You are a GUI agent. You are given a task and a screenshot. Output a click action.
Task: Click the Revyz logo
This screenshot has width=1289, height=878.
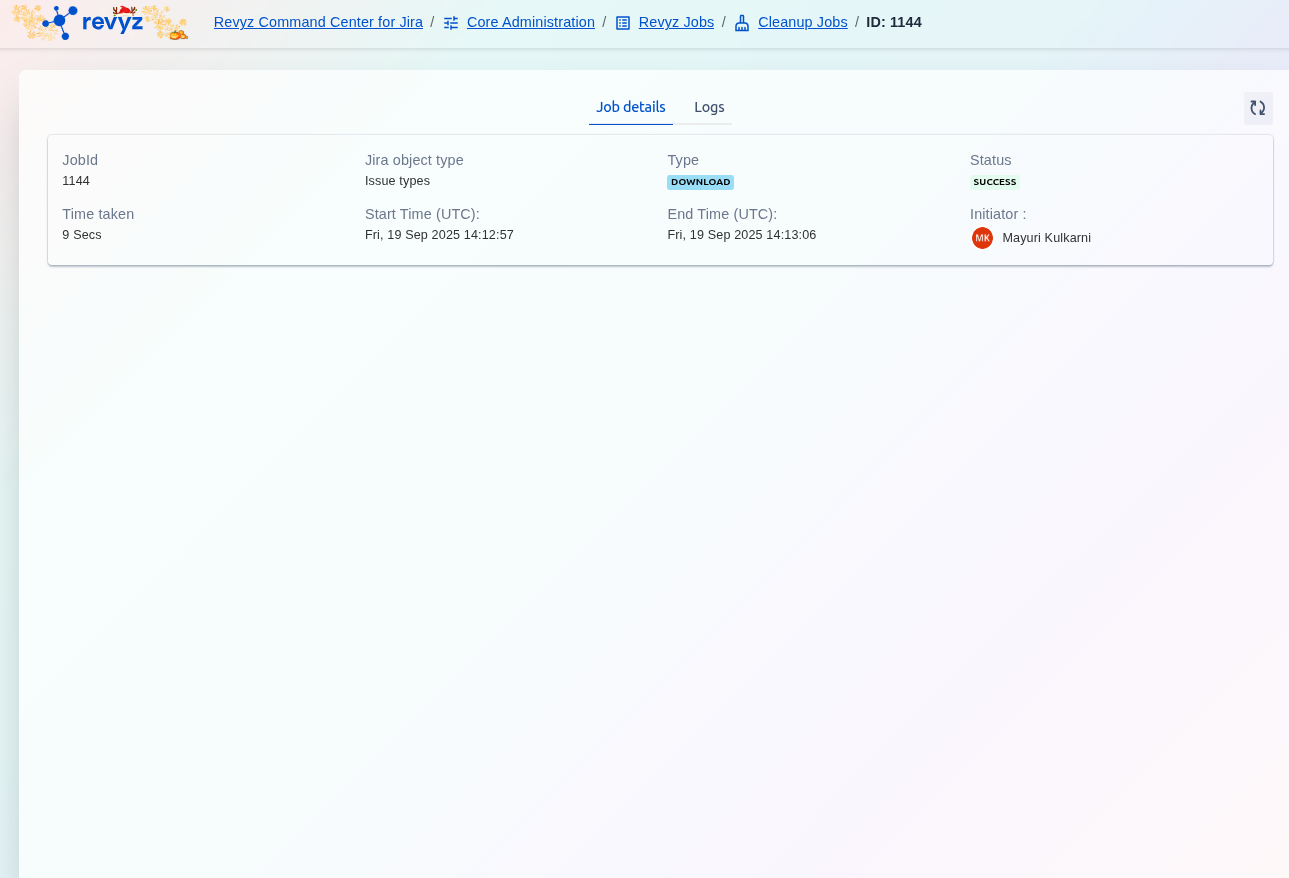point(100,22)
